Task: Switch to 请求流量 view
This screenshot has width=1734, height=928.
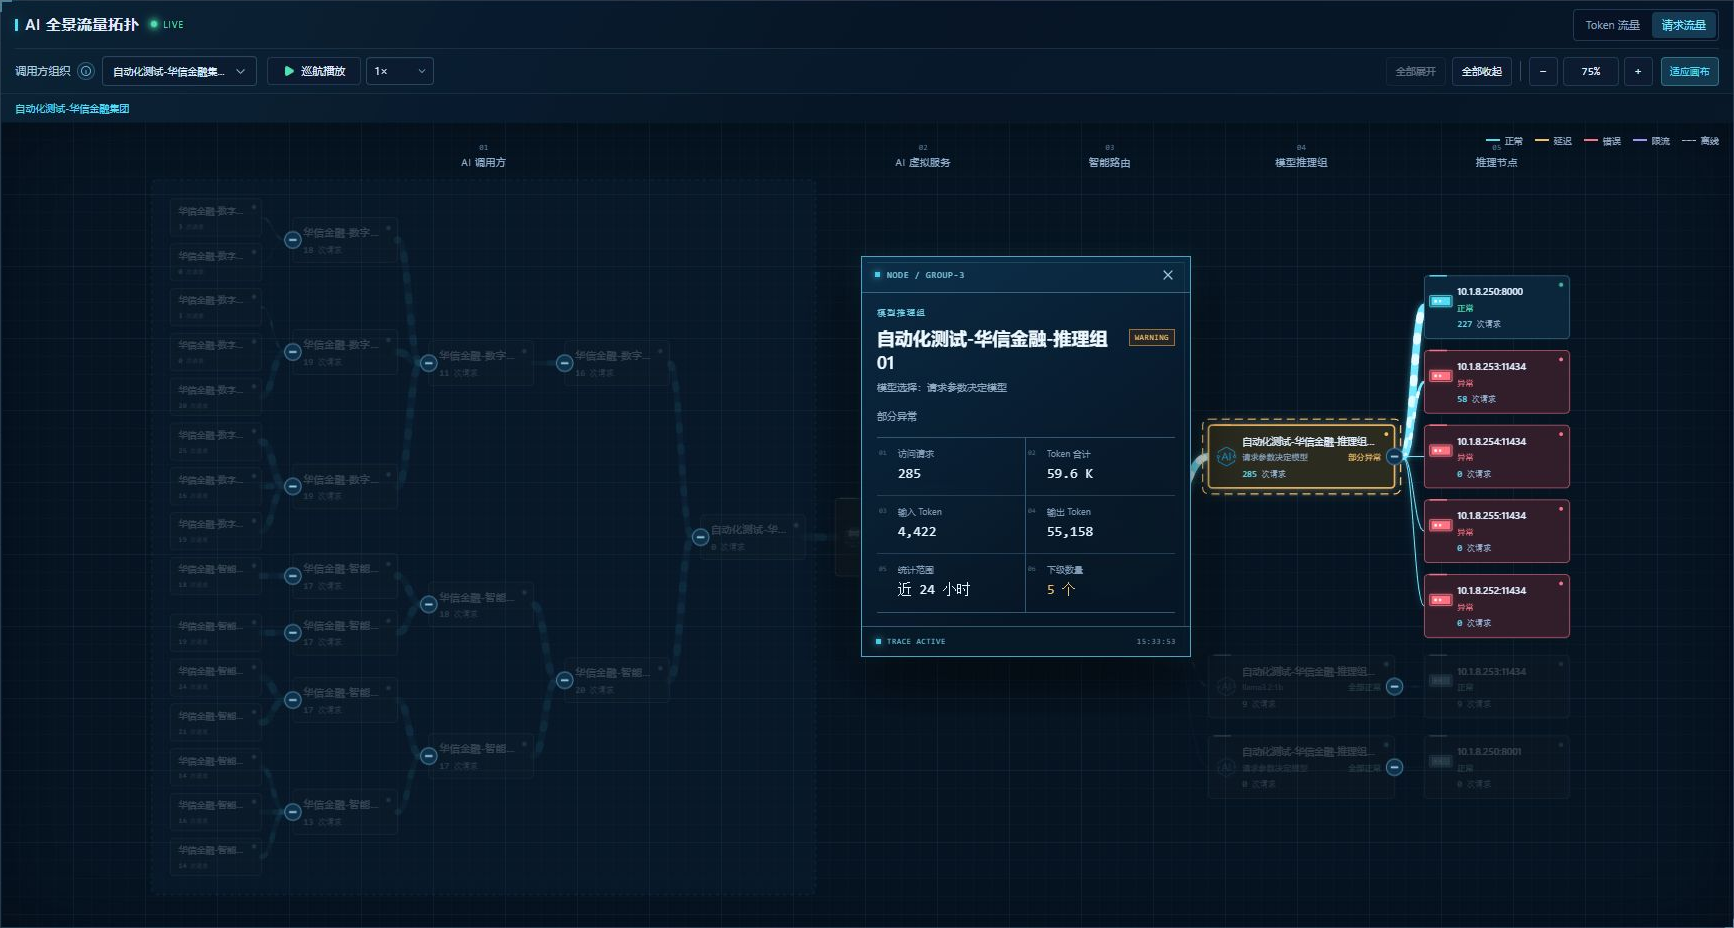Action: 1684,25
